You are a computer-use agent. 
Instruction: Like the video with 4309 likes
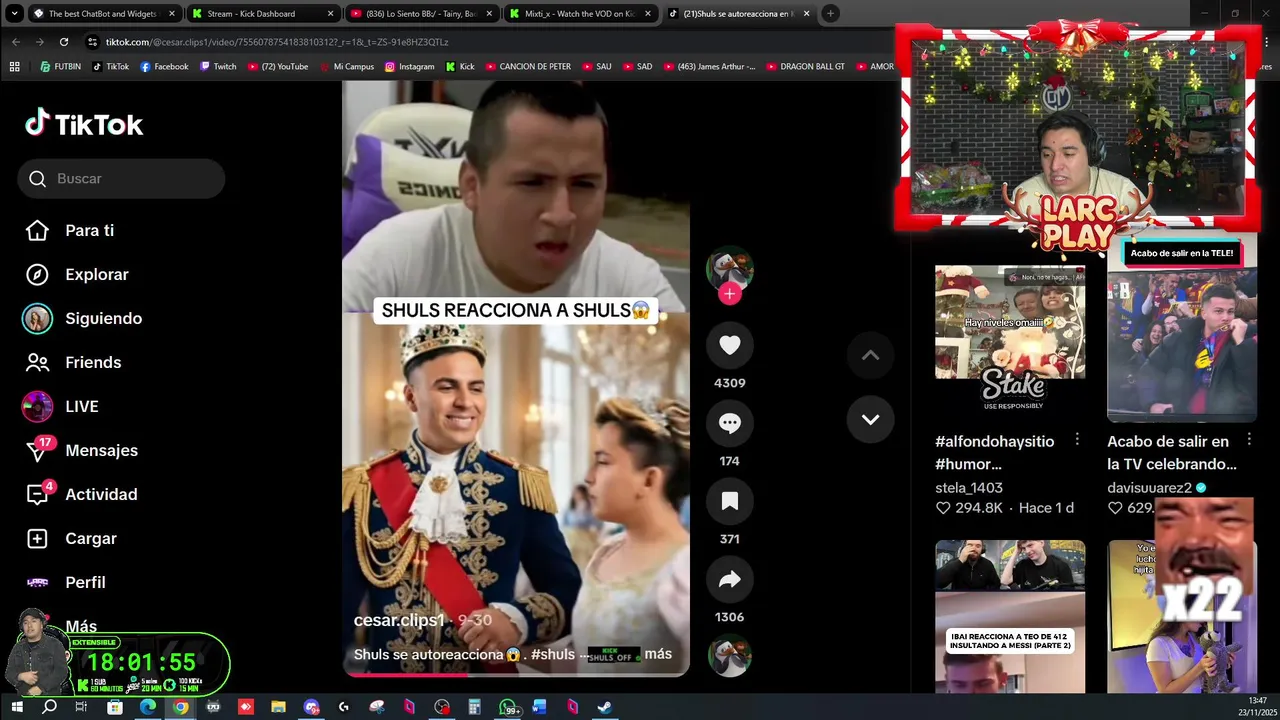click(730, 345)
